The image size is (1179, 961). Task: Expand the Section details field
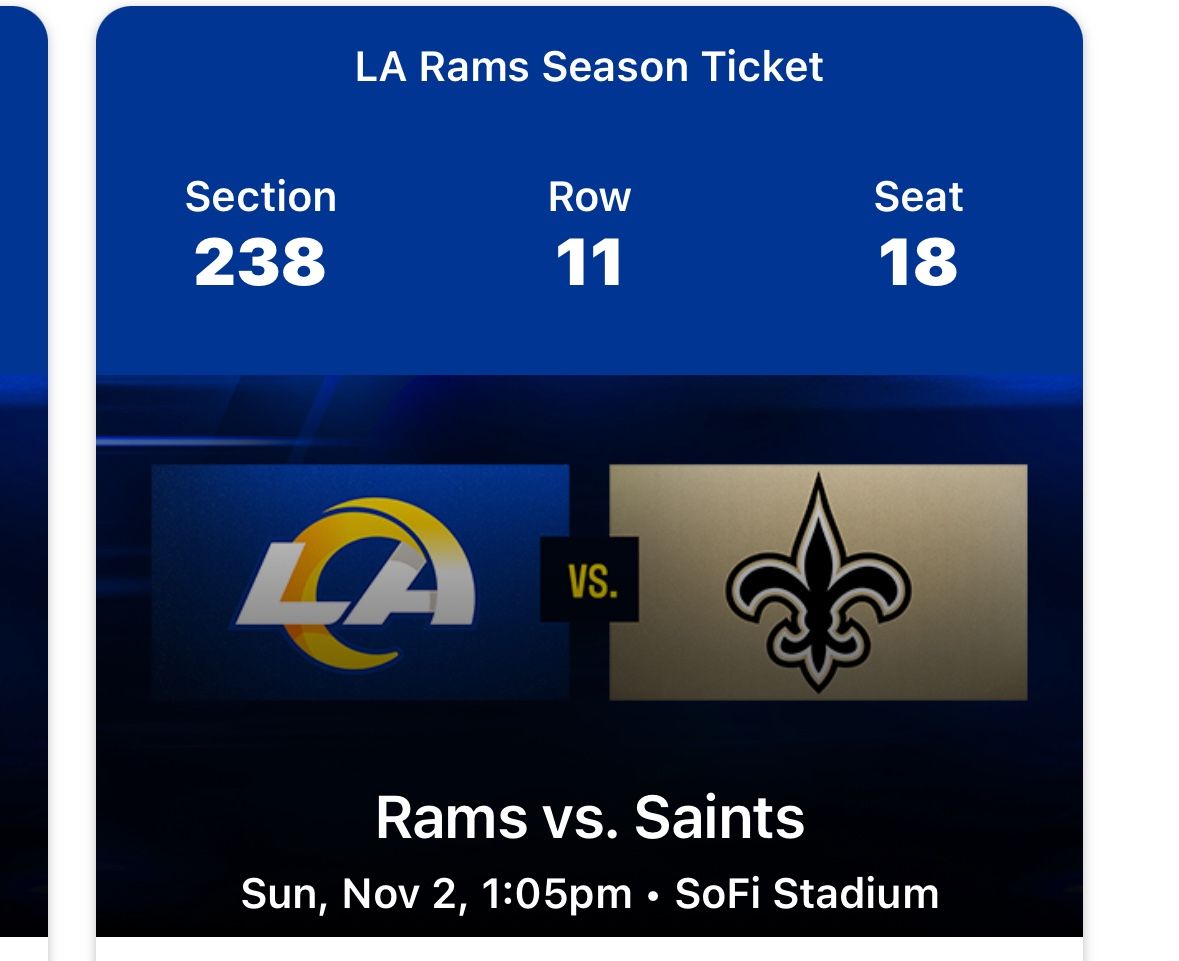coord(262,197)
